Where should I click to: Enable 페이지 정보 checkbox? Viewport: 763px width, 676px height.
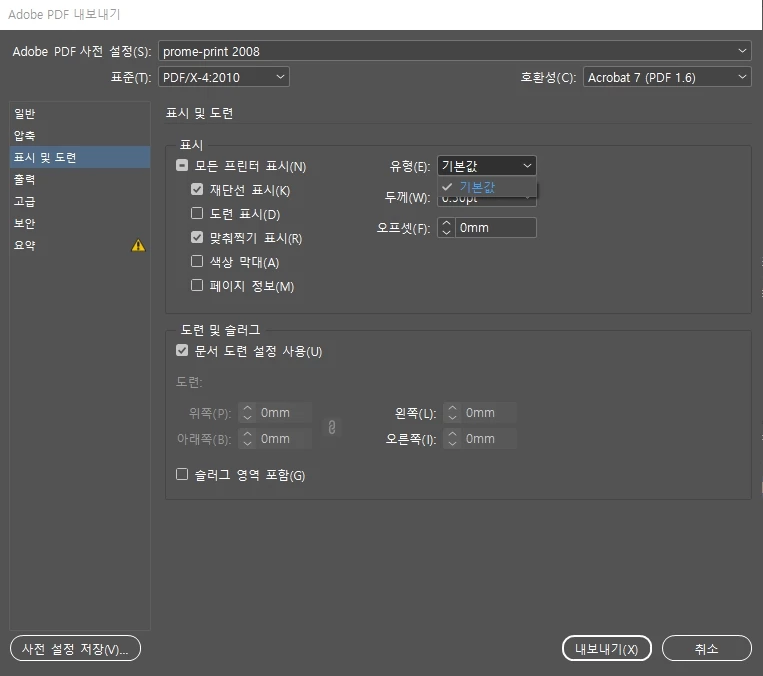pos(197,285)
